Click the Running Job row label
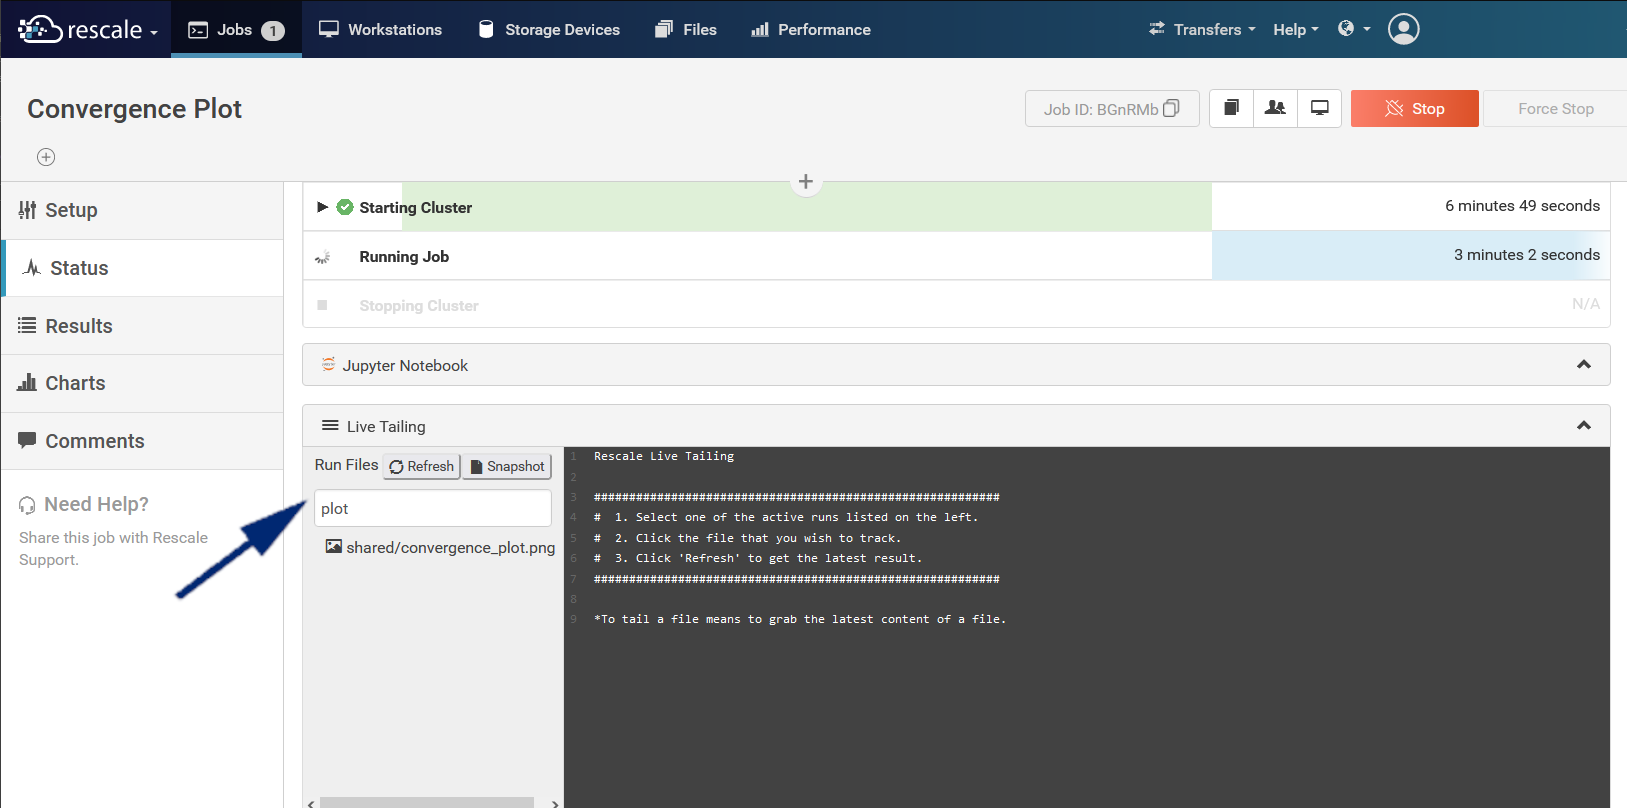Screen dimensions: 1627x808 [x=404, y=257]
